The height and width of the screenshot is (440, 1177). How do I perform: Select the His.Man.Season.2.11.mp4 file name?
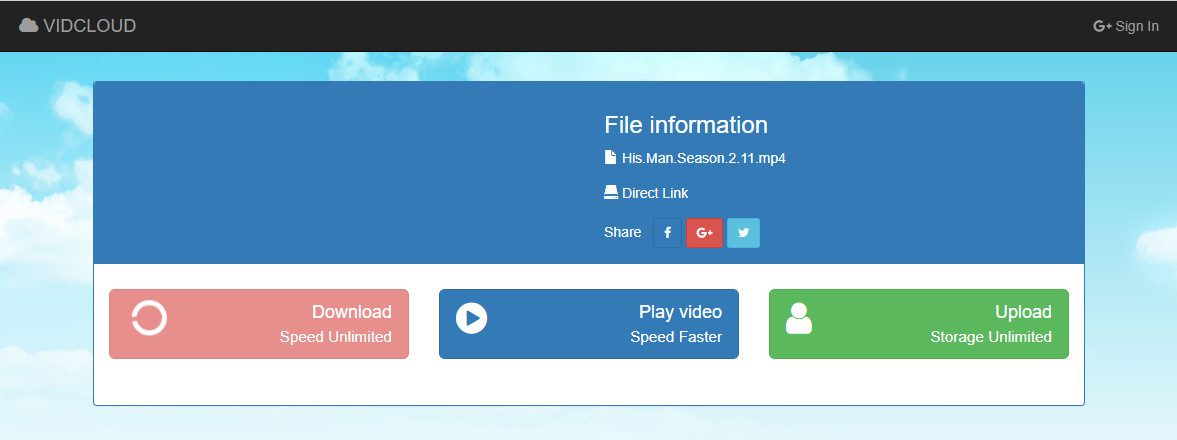point(703,158)
